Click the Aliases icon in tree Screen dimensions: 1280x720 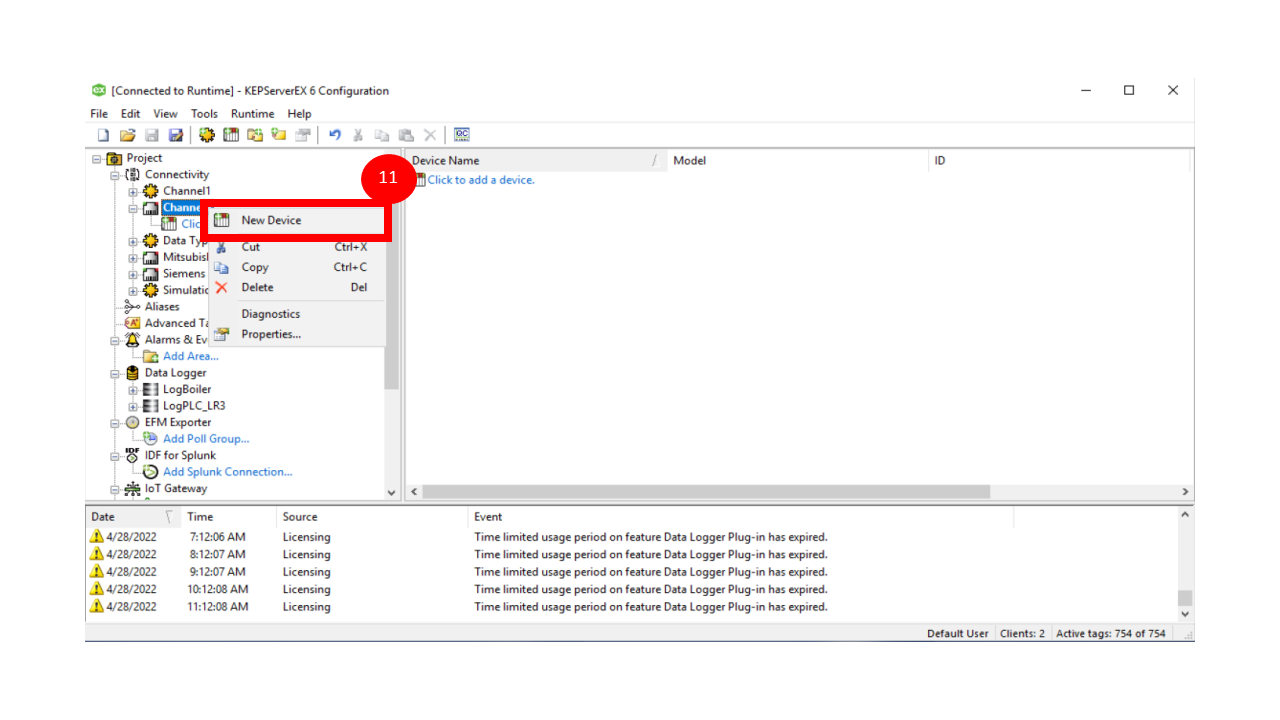133,307
